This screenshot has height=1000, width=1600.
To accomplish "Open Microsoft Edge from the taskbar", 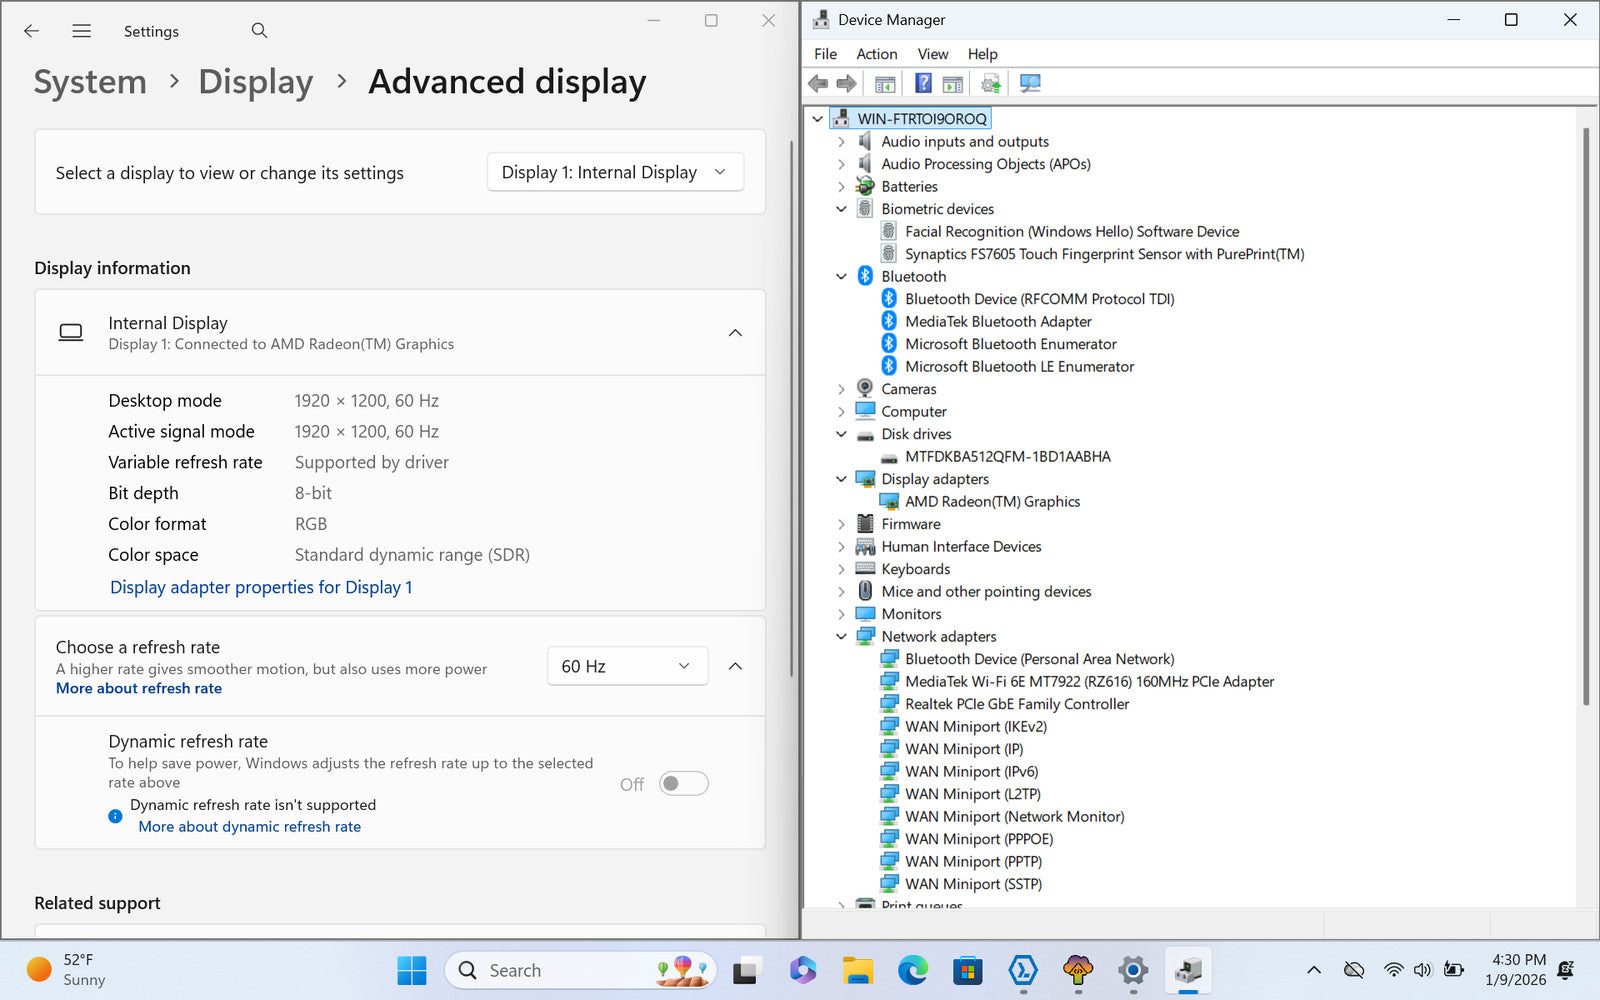I will point(912,970).
